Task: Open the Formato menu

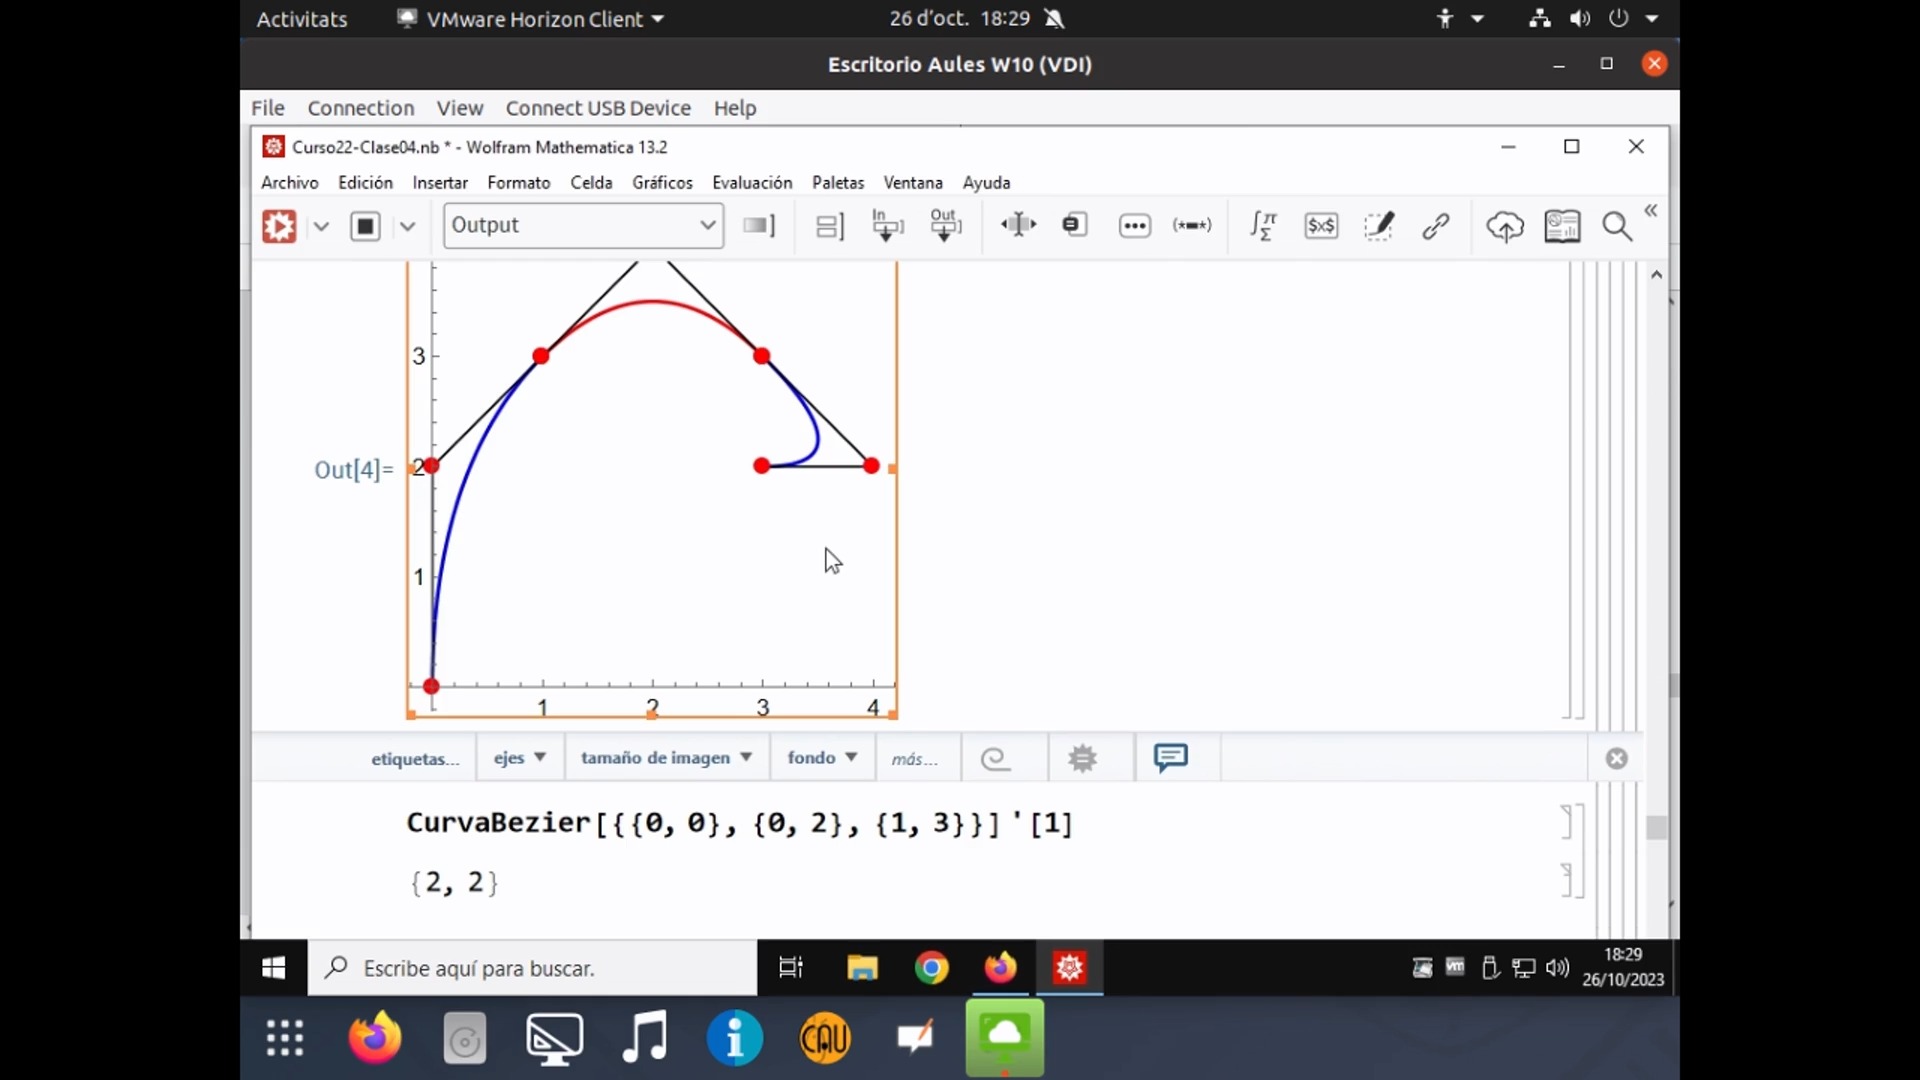Action: click(519, 183)
